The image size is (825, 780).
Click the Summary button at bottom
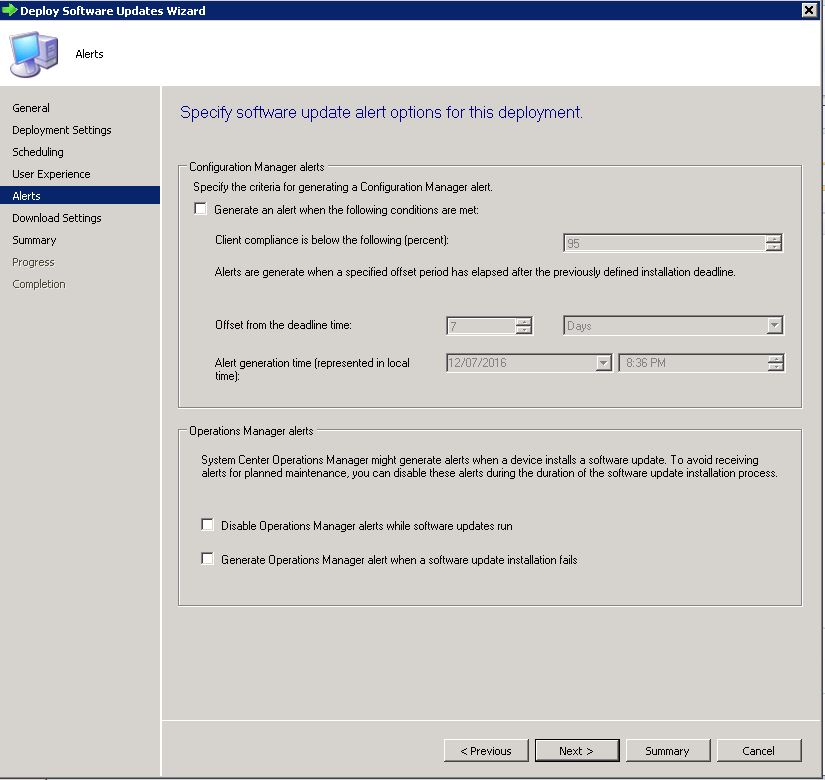pos(668,751)
